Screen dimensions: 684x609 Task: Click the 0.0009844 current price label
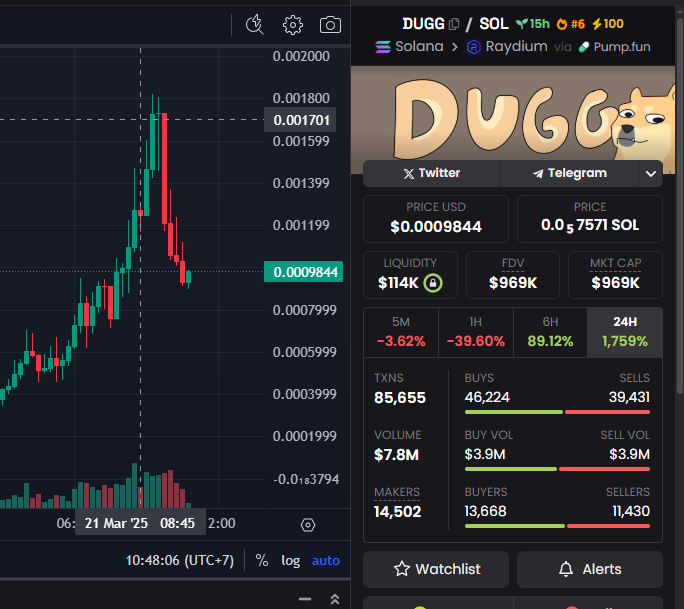pos(304,272)
